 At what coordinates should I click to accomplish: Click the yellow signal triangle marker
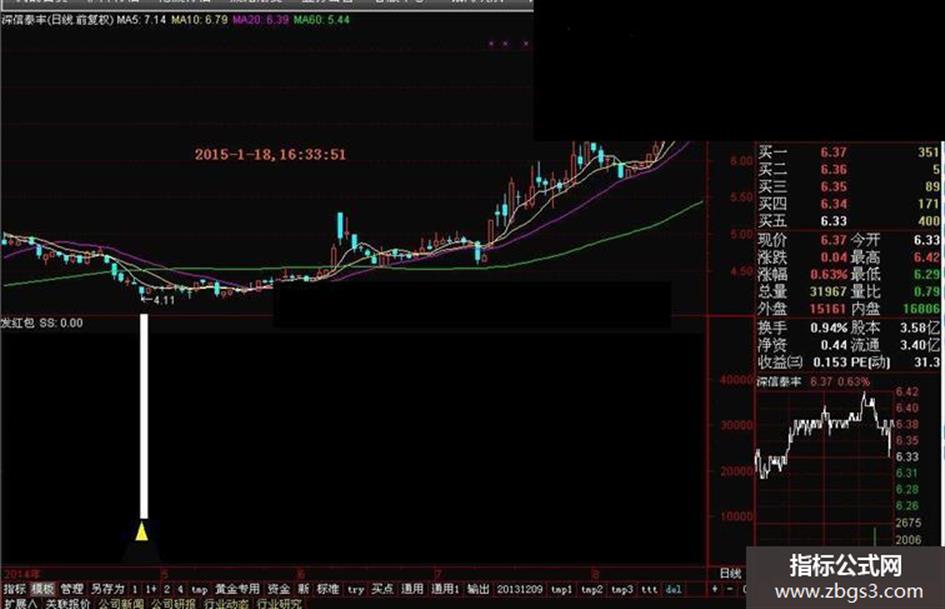142,532
